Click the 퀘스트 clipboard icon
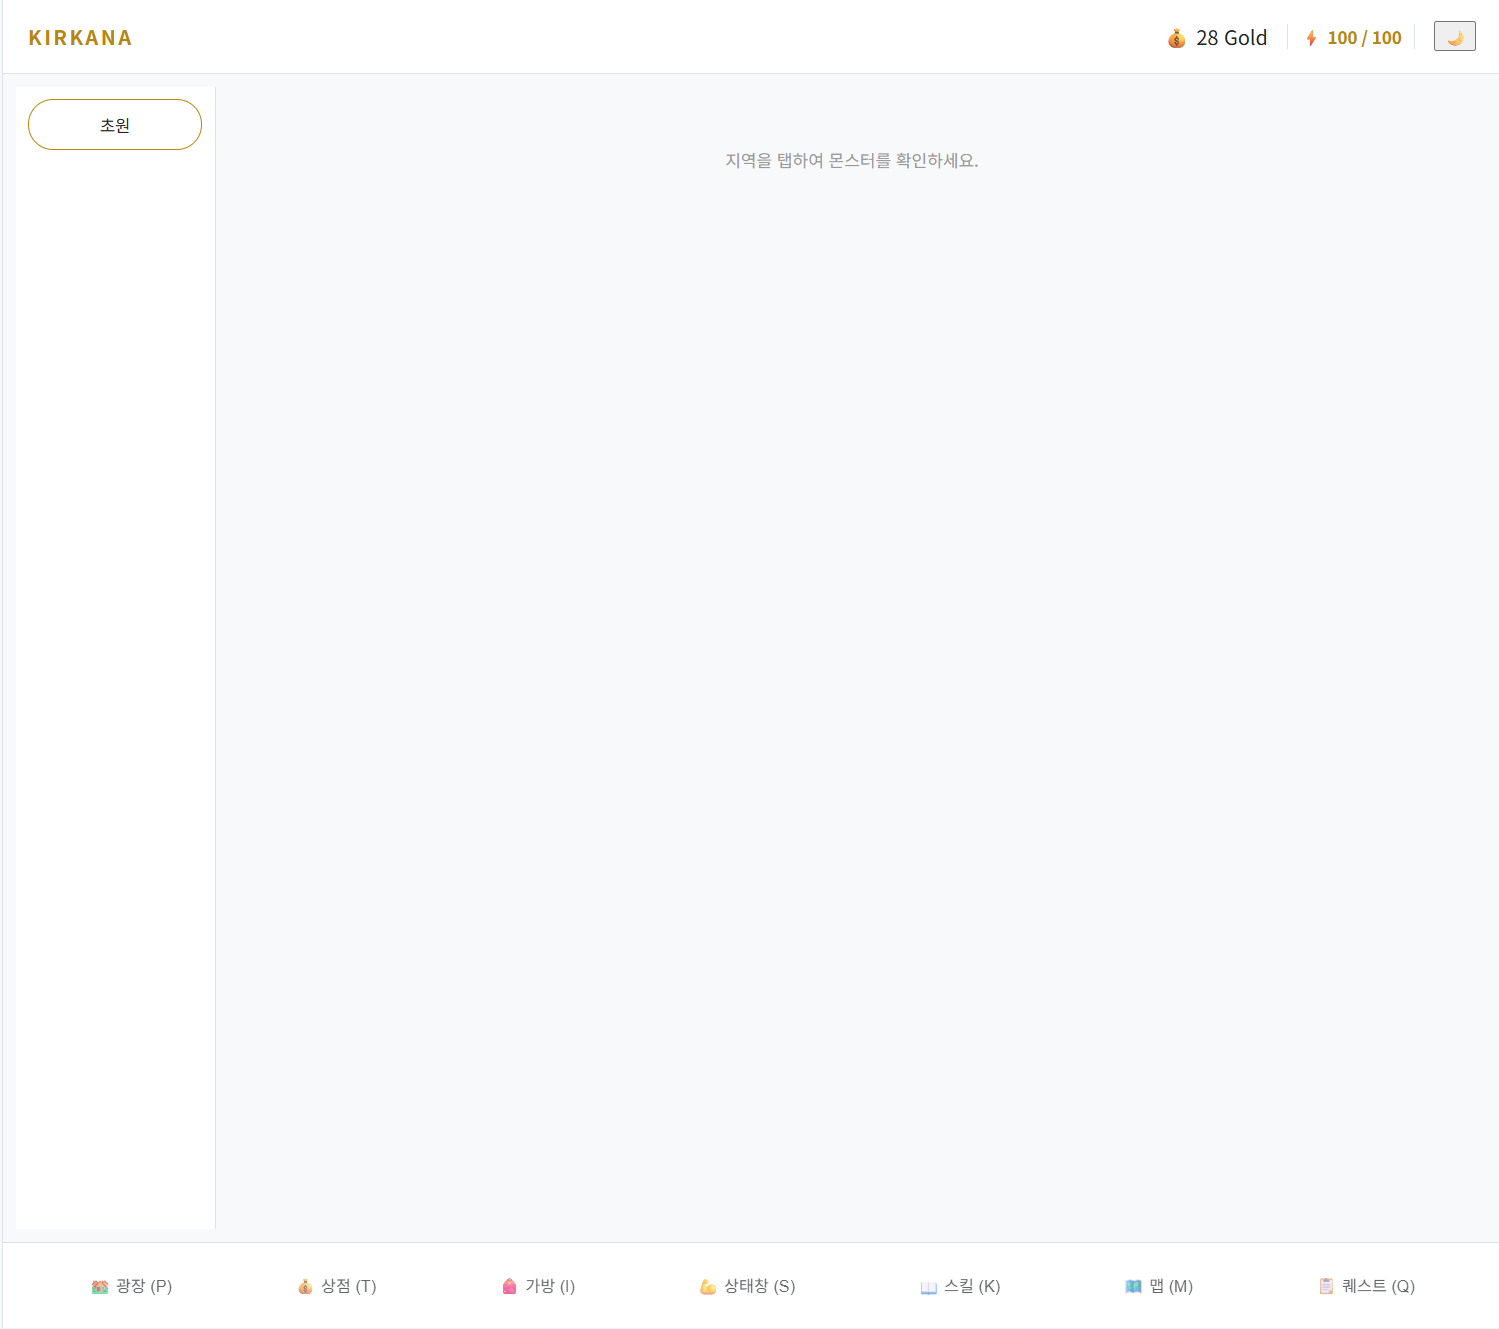Viewport: 1499px width, 1329px height. point(1326,1287)
